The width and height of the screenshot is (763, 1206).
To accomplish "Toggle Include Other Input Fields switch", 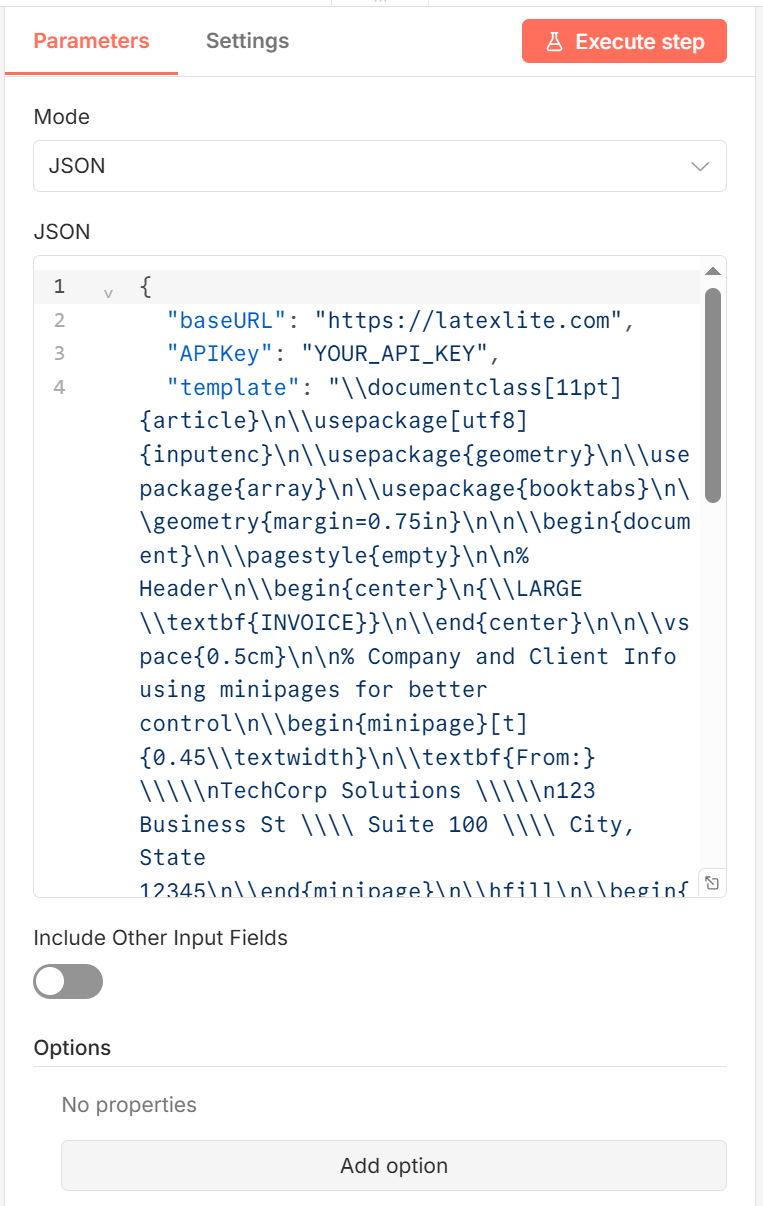I will point(68,981).
